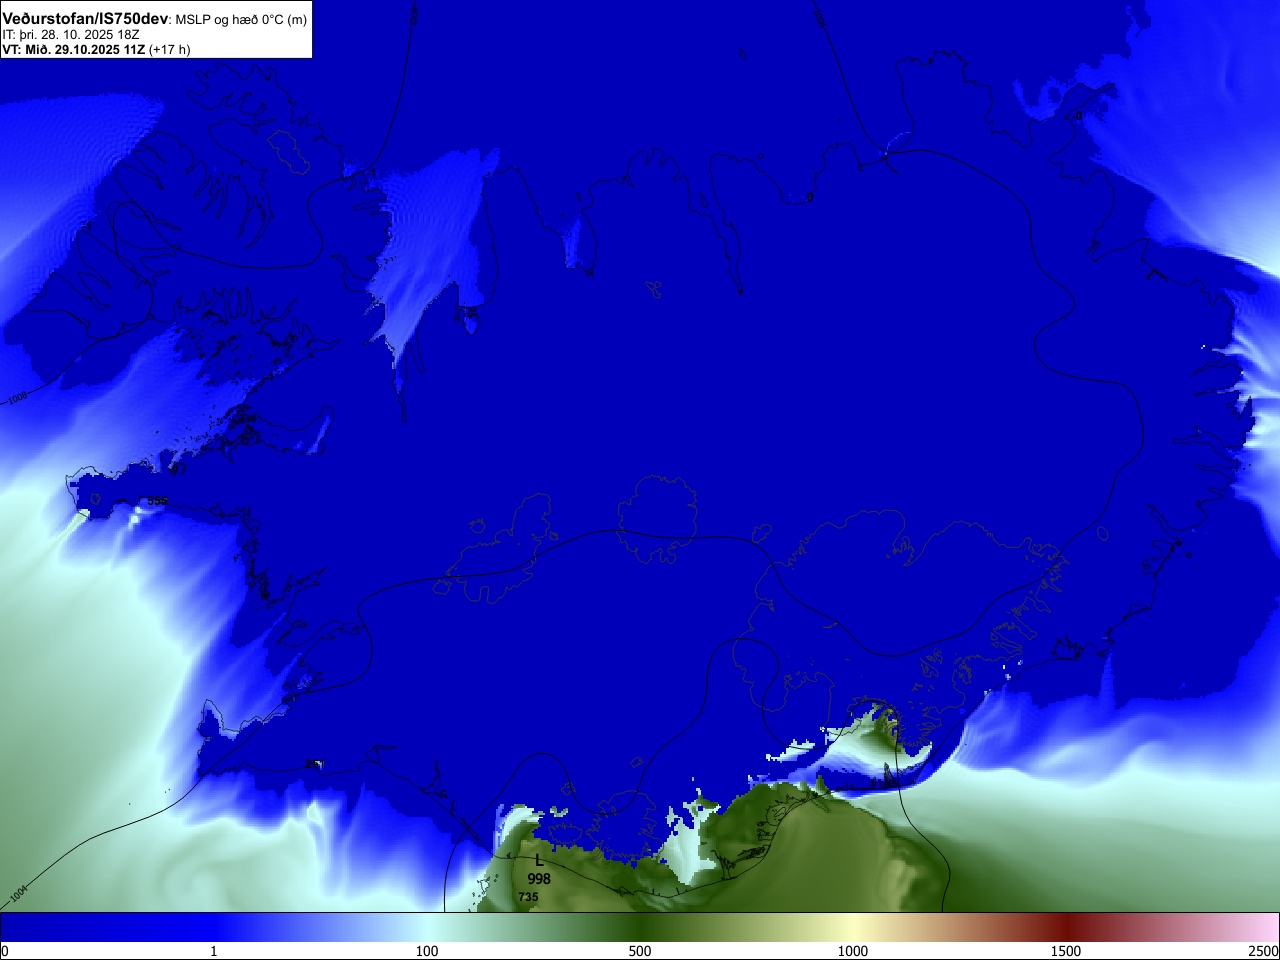This screenshot has width=1280, height=960.
Task: Click the '1000' colorbar tick label
Action: (x=853, y=951)
